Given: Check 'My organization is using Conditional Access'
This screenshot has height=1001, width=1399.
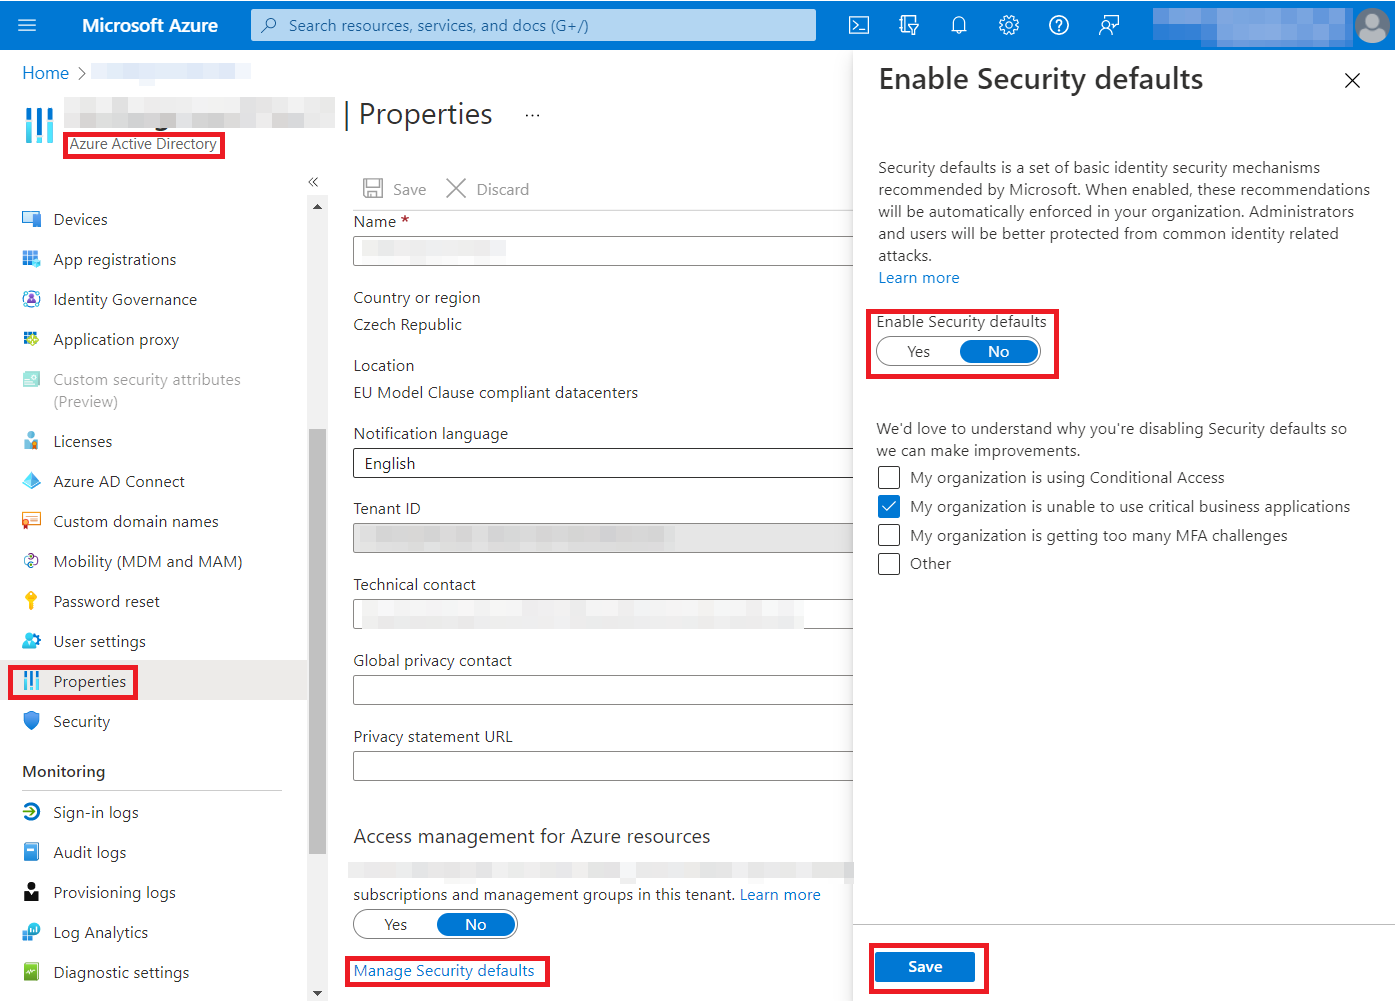Looking at the screenshot, I should point(889,478).
